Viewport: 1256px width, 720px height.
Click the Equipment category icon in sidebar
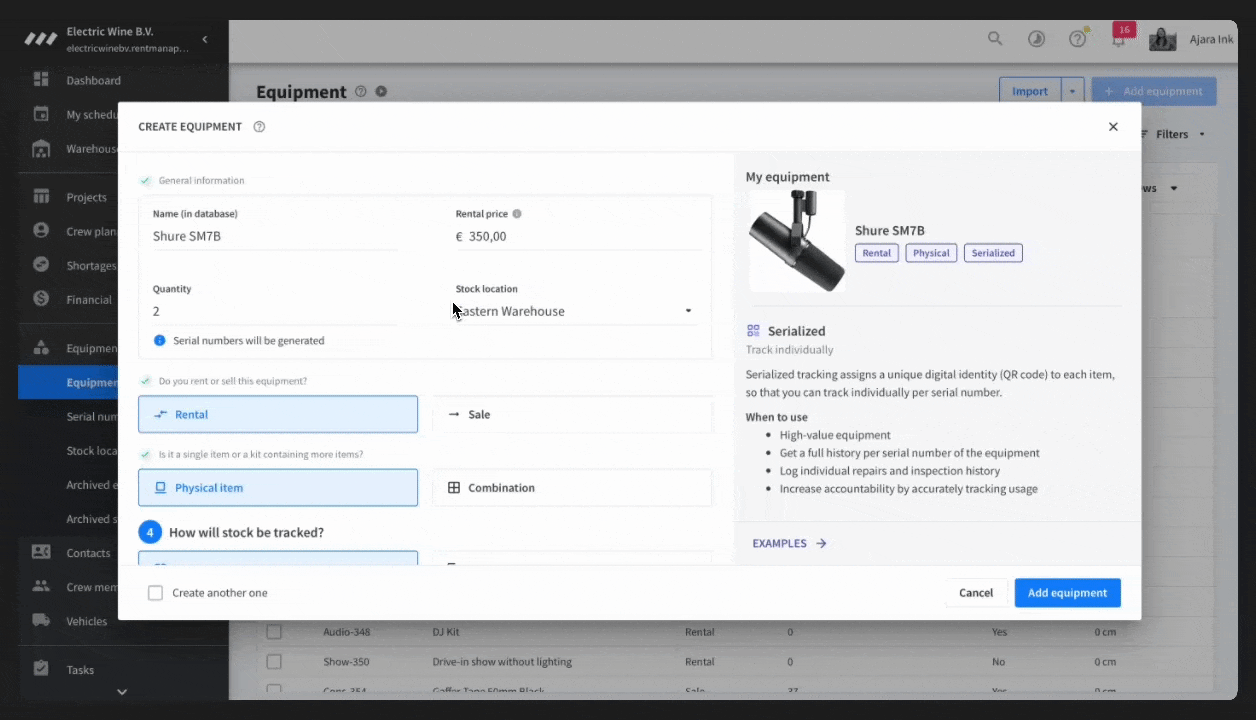[41, 348]
